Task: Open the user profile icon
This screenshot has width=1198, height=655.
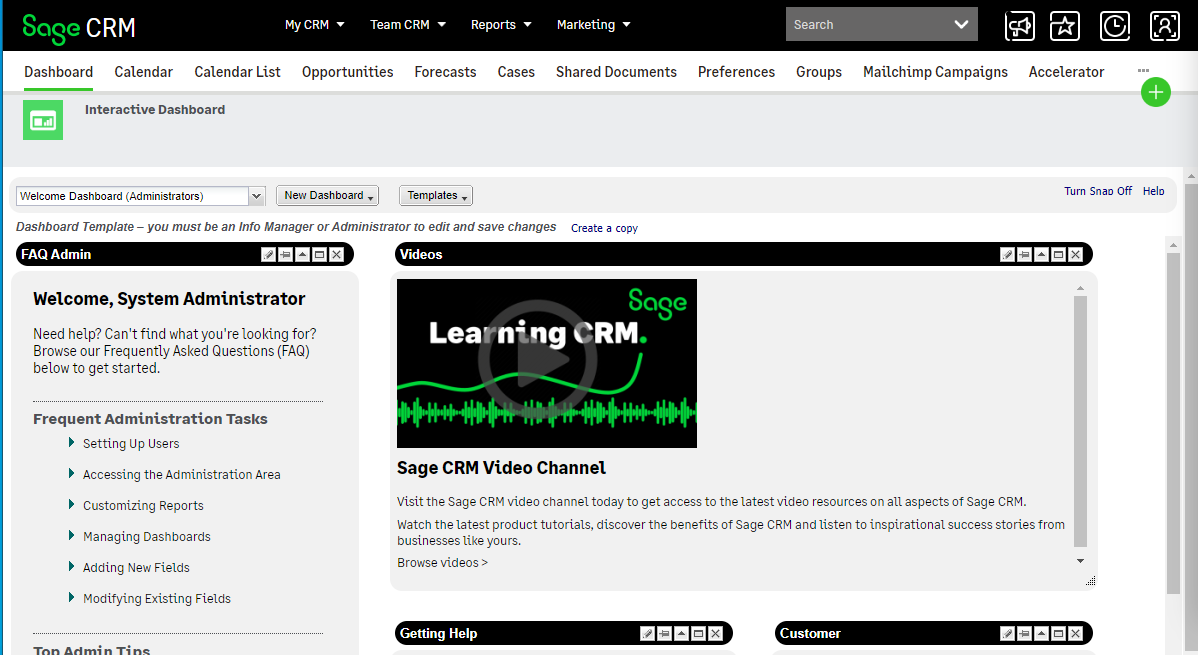Action: click(x=1164, y=26)
